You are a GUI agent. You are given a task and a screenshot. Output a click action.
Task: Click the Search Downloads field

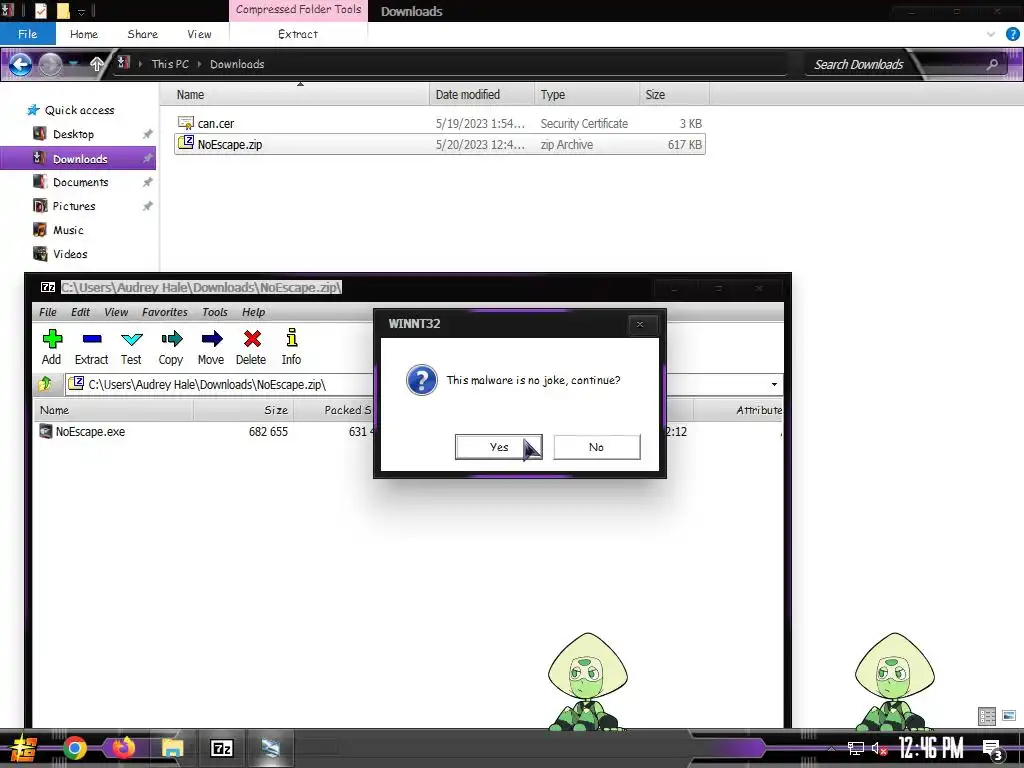point(859,64)
